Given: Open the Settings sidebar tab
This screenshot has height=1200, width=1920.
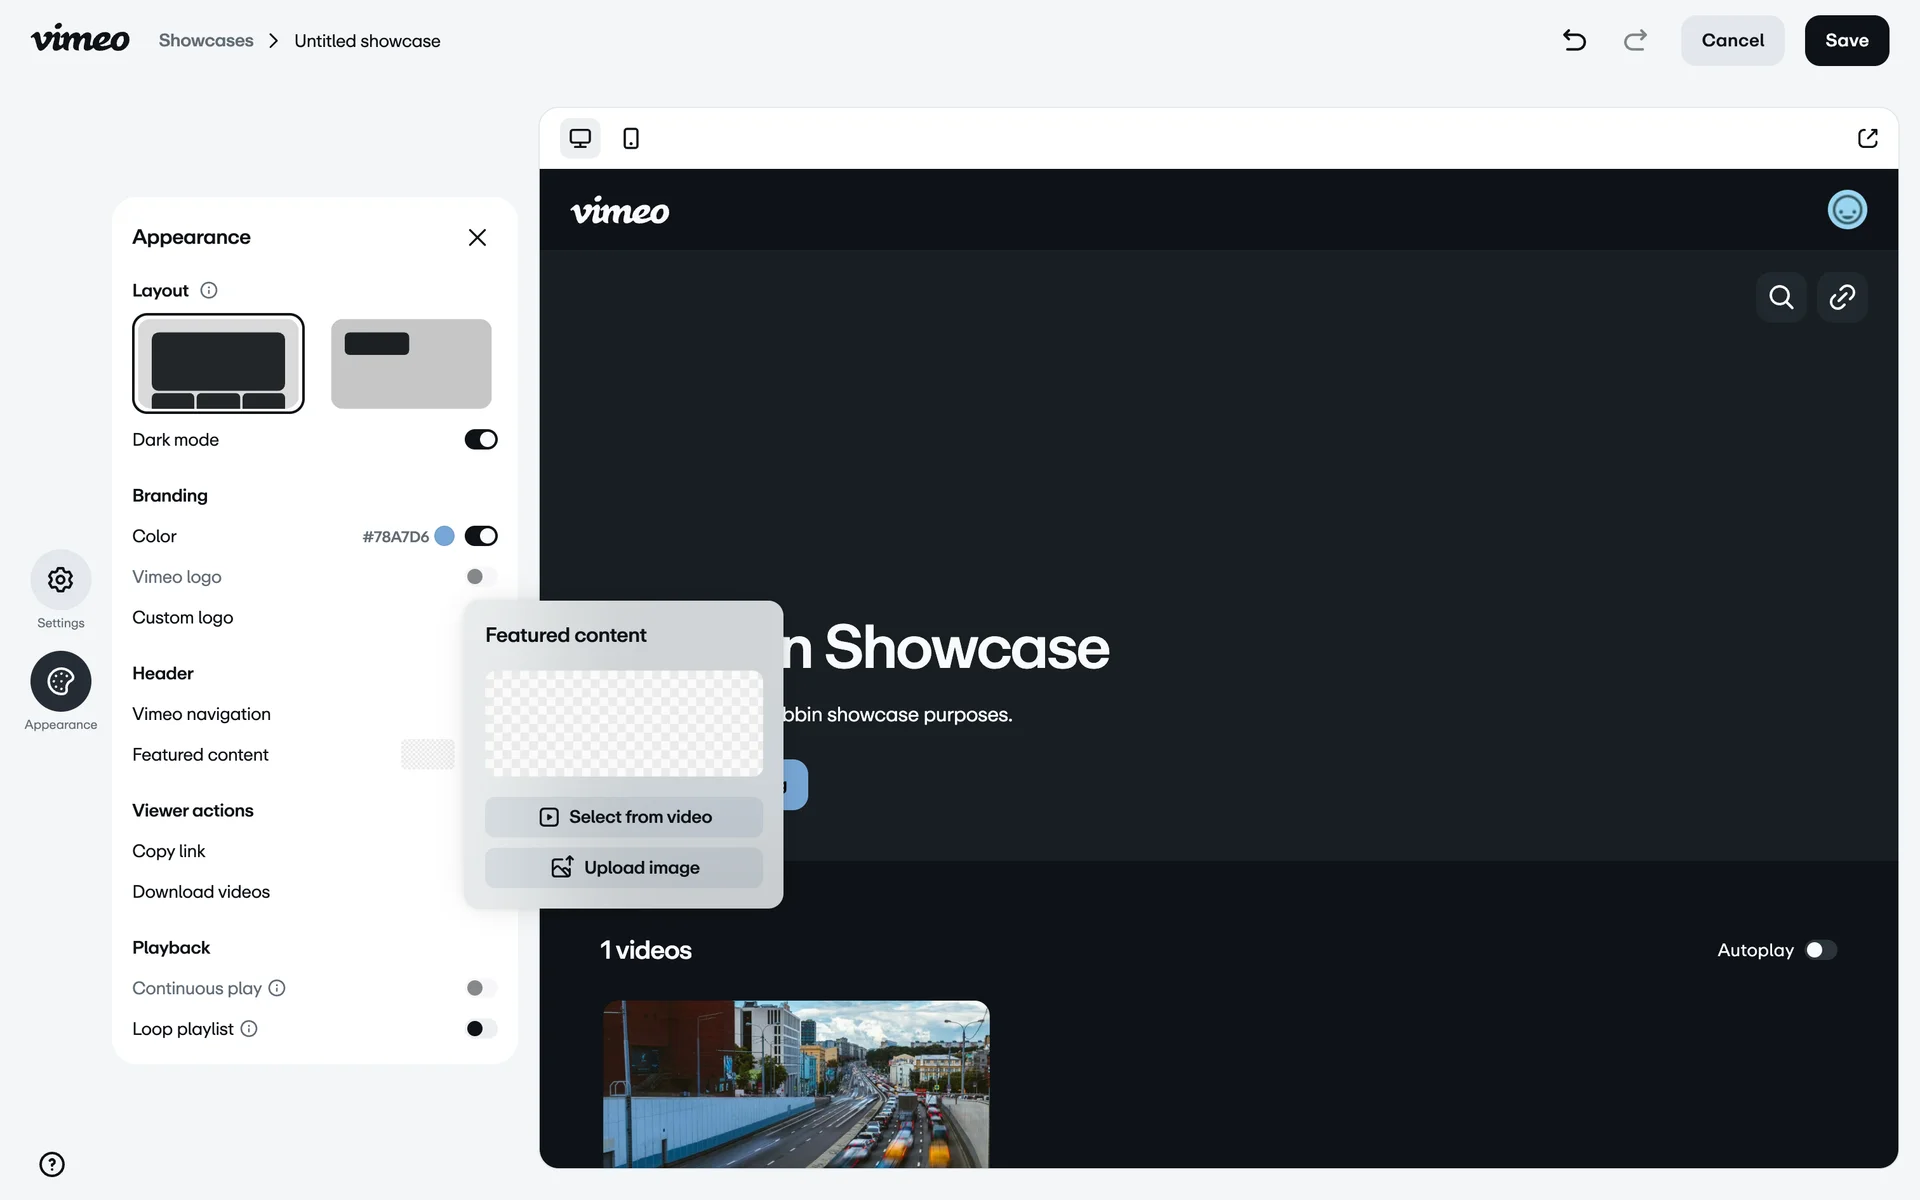Looking at the screenshot, I should click(61, 580).
